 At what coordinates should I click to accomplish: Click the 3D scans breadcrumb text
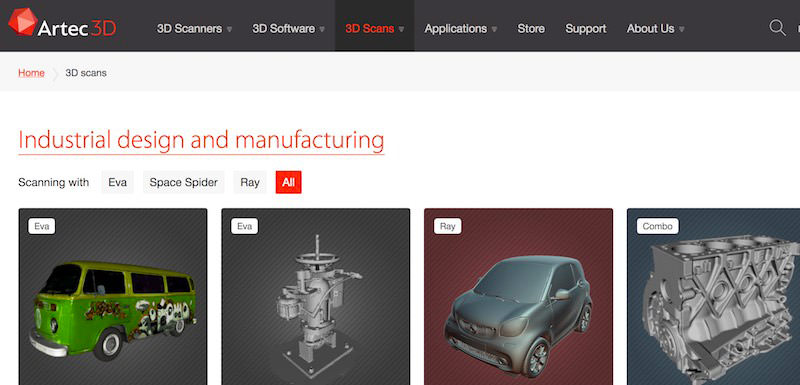pos(86,73)
